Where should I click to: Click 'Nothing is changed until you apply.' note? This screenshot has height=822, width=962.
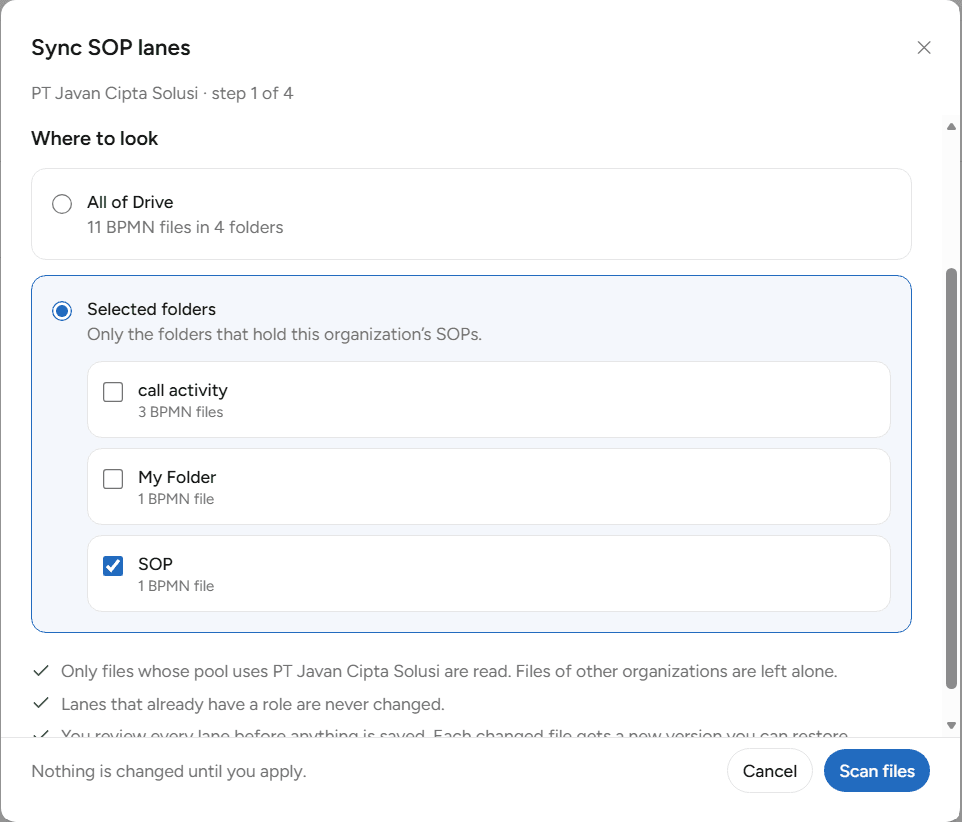coord(169,771)
